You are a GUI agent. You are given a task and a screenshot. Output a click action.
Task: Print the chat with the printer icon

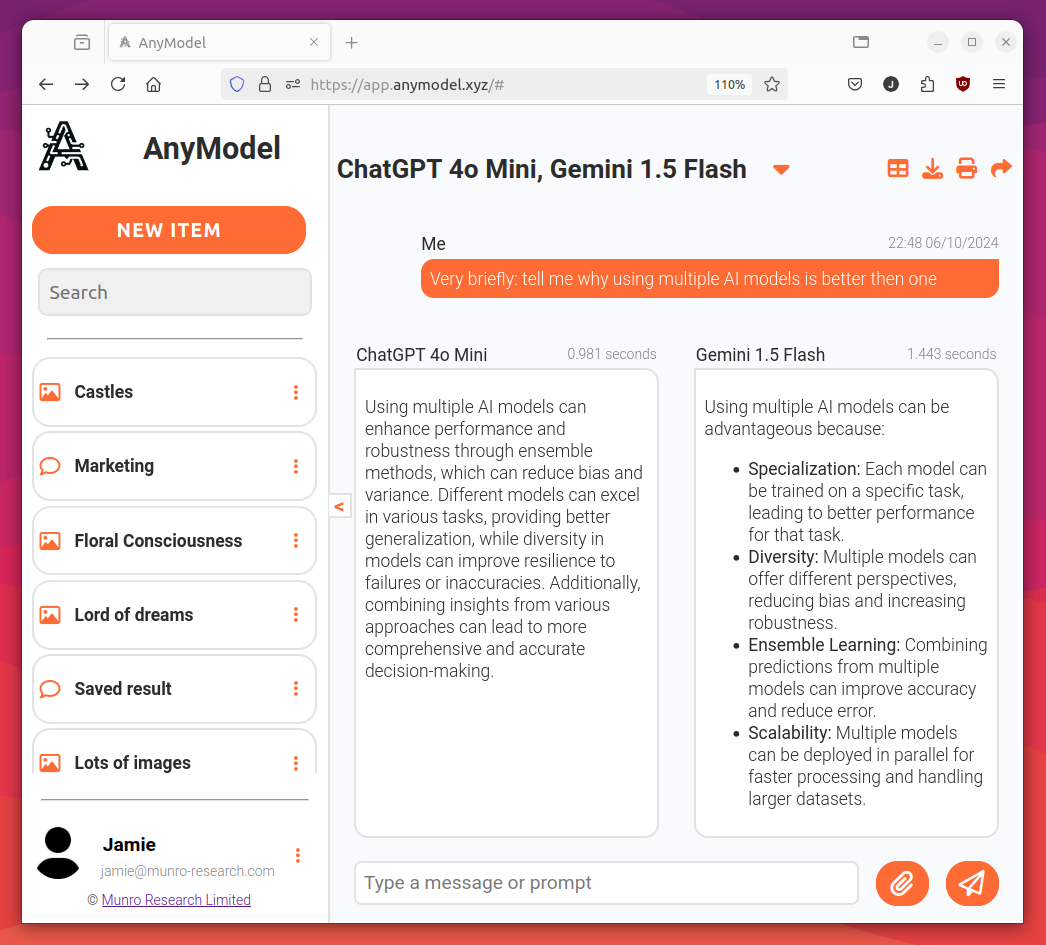(x=967, y=169)
